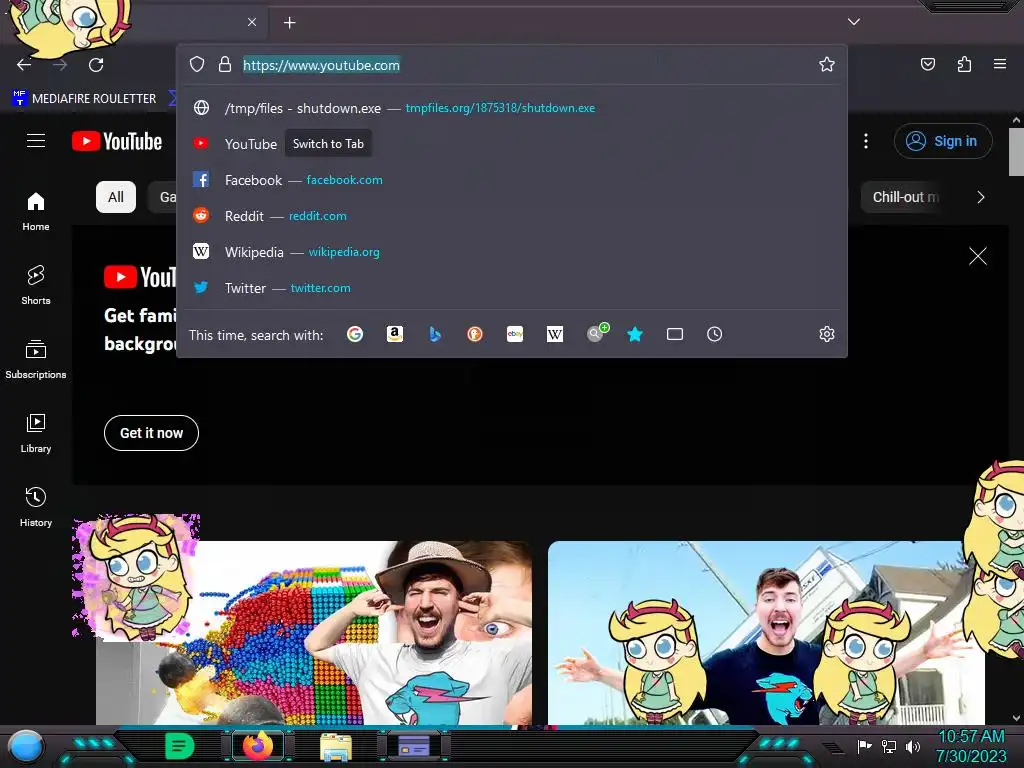
Task: Select the Reddit suggestion
Action: [512, 216]
